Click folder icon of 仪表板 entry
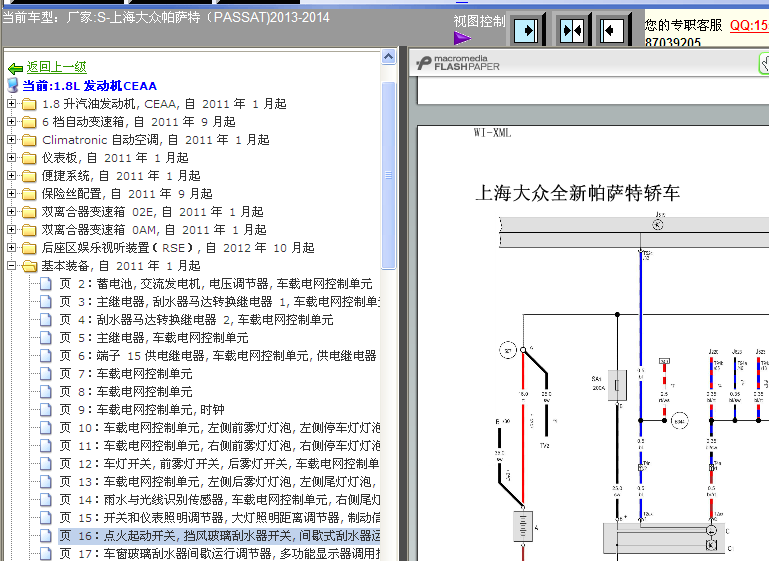The width and height of the screenshot is (769, 561). coord(29,158)
